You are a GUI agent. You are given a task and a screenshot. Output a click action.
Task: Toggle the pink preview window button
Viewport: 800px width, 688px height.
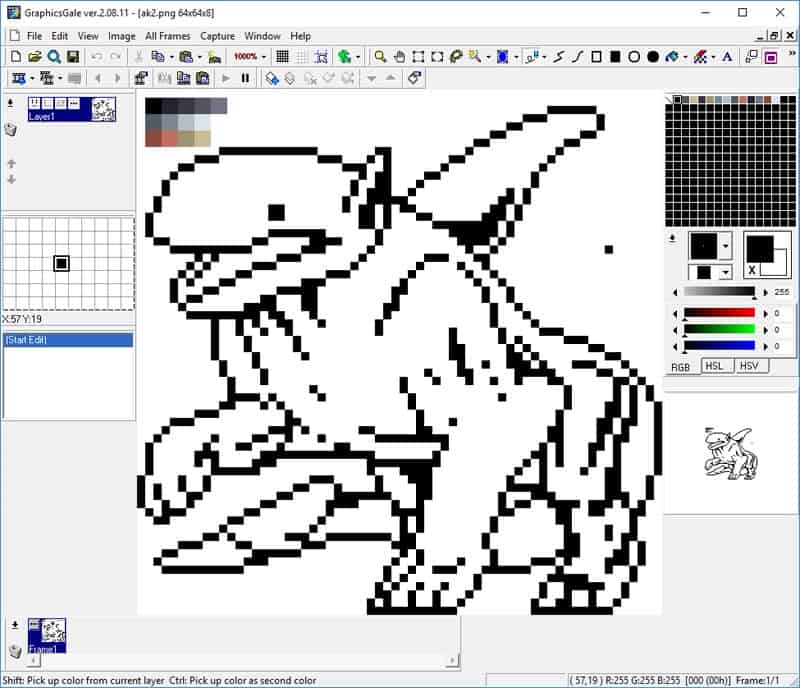pyautogui.click(x=771, y=57)
